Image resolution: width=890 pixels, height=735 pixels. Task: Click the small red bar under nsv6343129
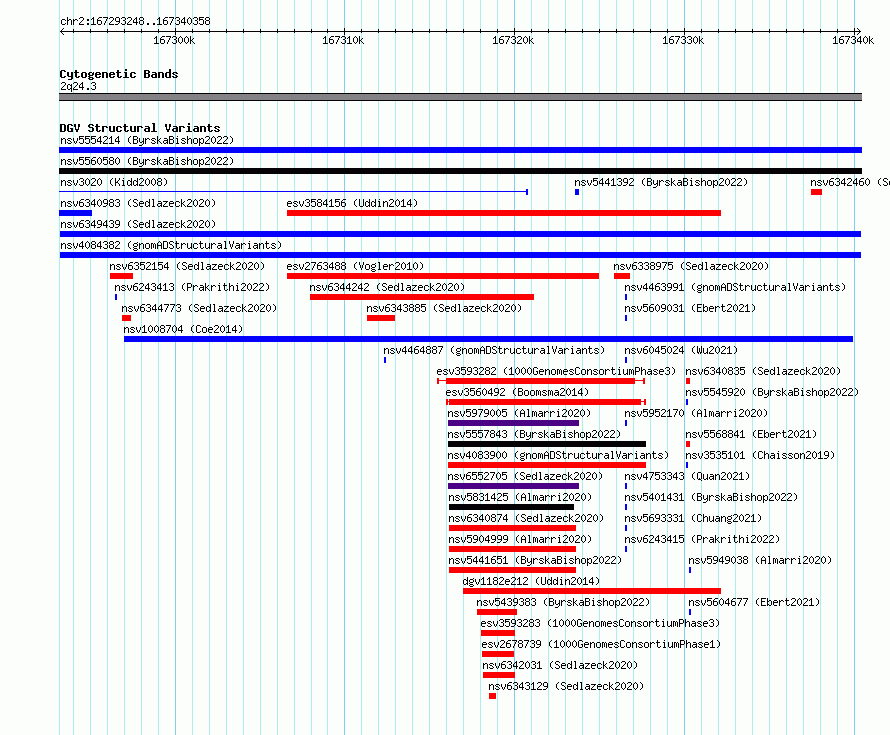493,696
